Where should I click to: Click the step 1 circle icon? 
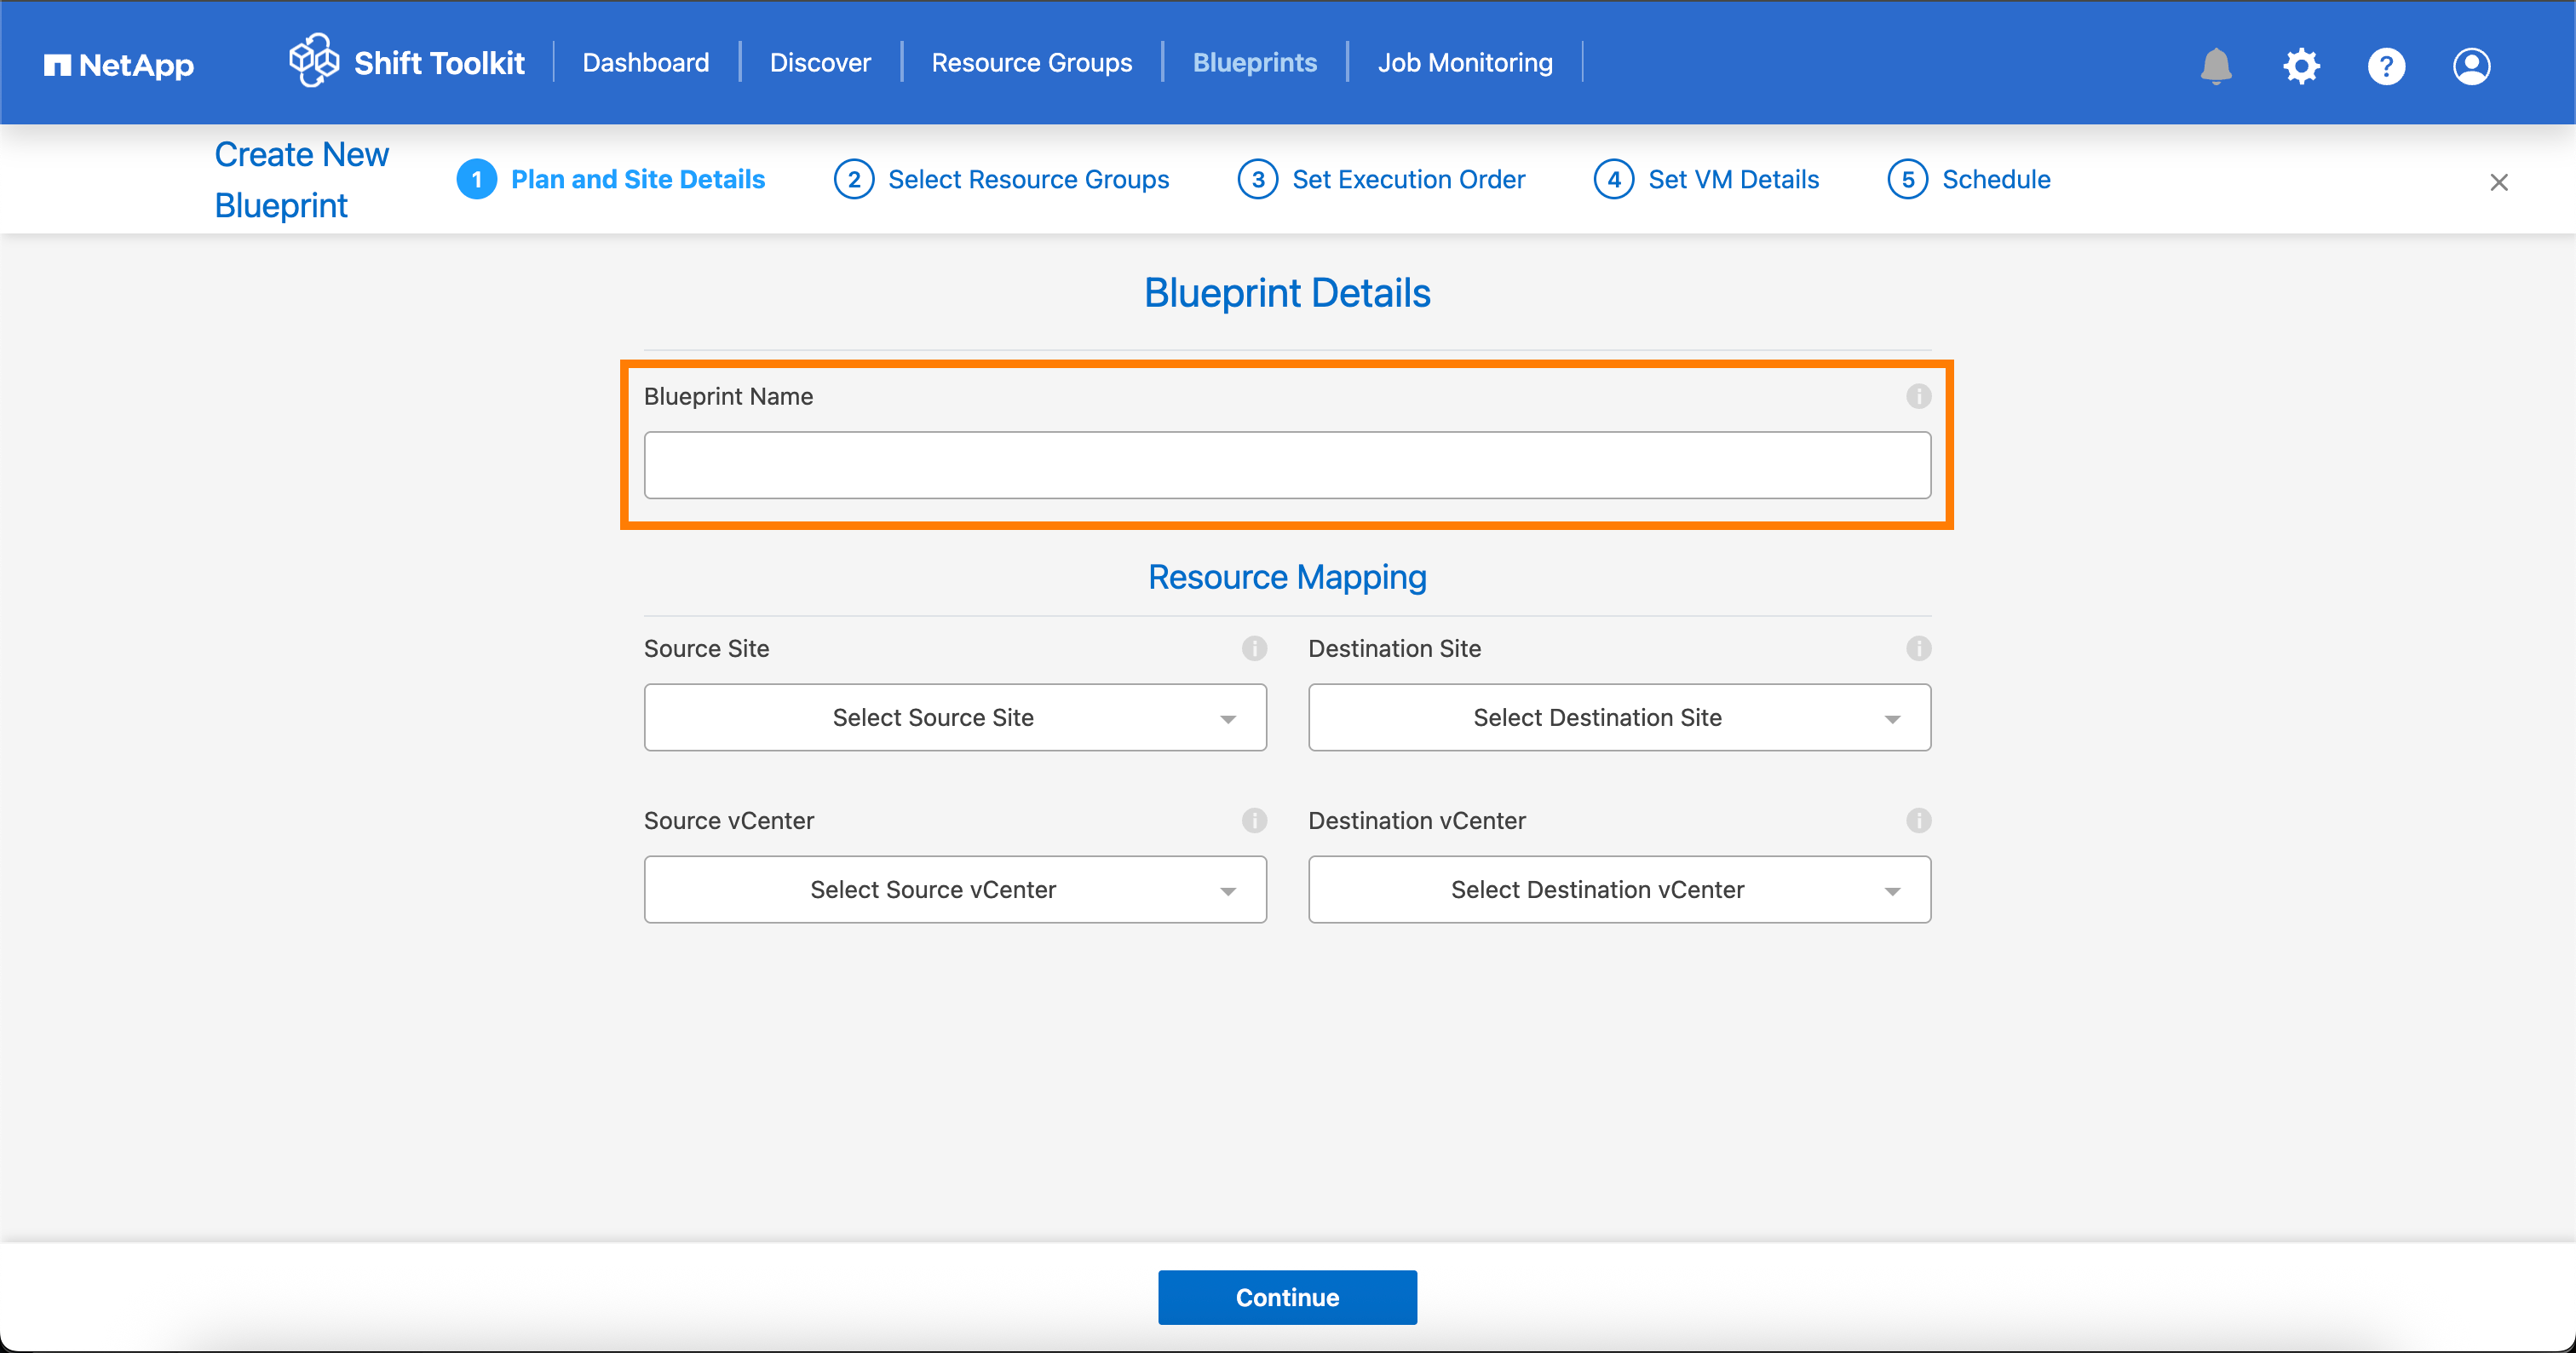477,179
